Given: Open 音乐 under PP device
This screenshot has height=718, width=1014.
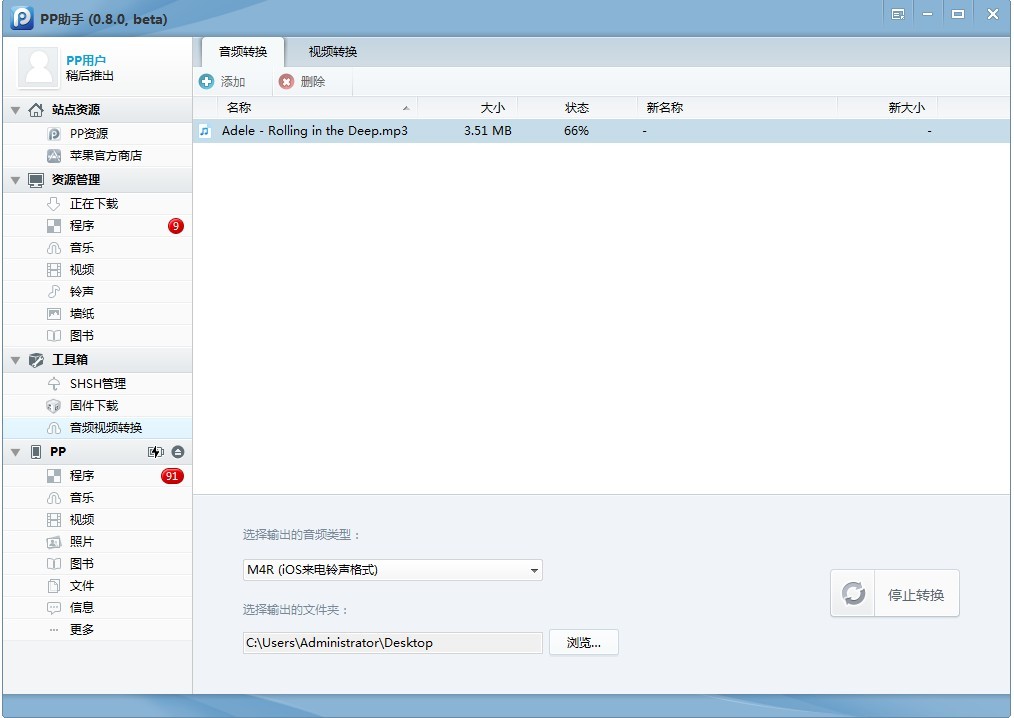Looking at the screenshot, I should coord(98,498).
